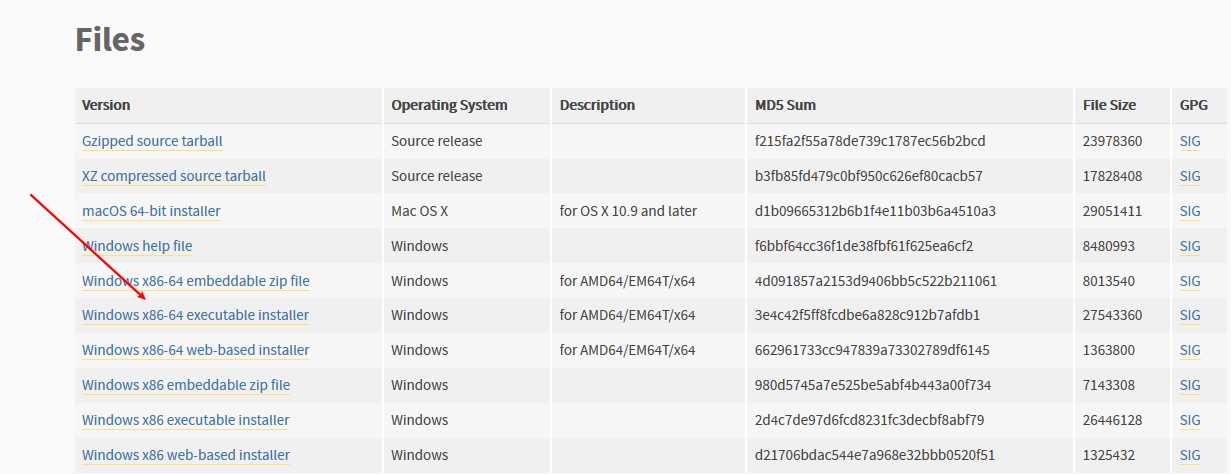
Task: Click SIG link for macOS 64-bit installer
Action: tap(1190, 211)
